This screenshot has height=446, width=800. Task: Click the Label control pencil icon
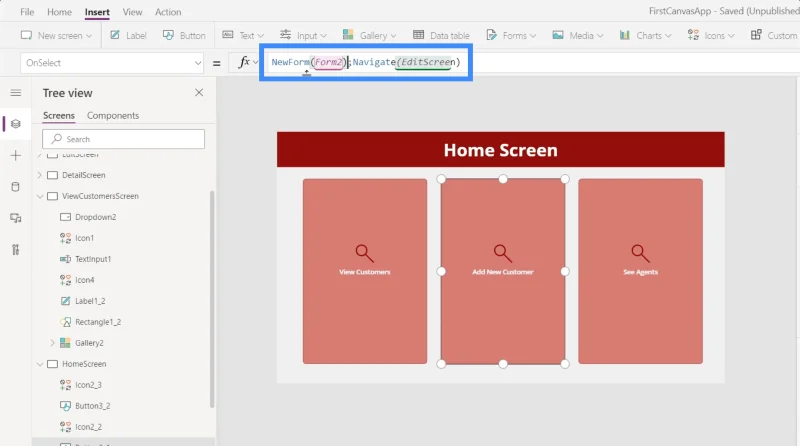tap(115, 35)
